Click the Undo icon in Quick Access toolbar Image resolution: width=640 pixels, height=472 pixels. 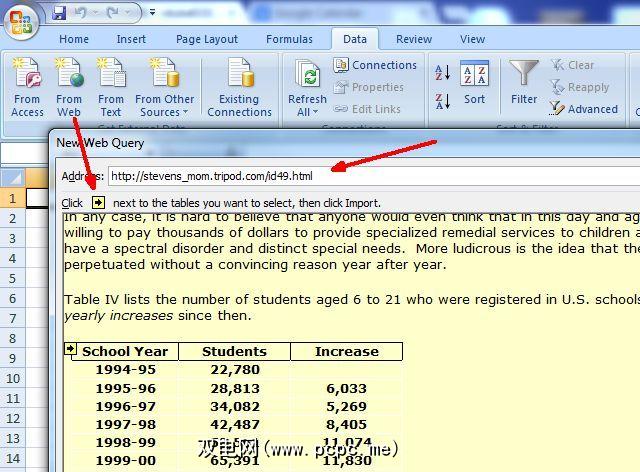(x=81, y=13)
